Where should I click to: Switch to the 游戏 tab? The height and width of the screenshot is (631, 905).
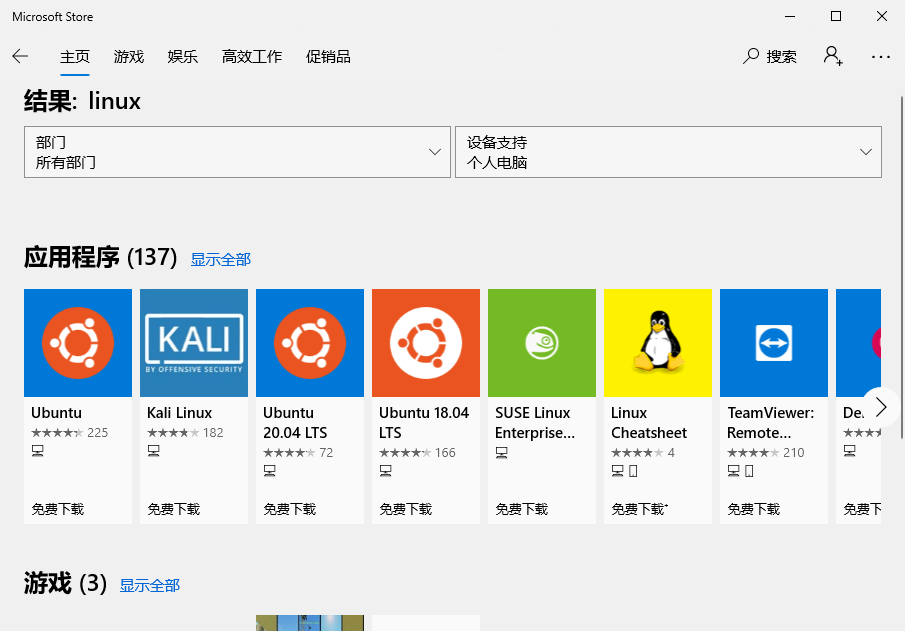click(129, 57)
